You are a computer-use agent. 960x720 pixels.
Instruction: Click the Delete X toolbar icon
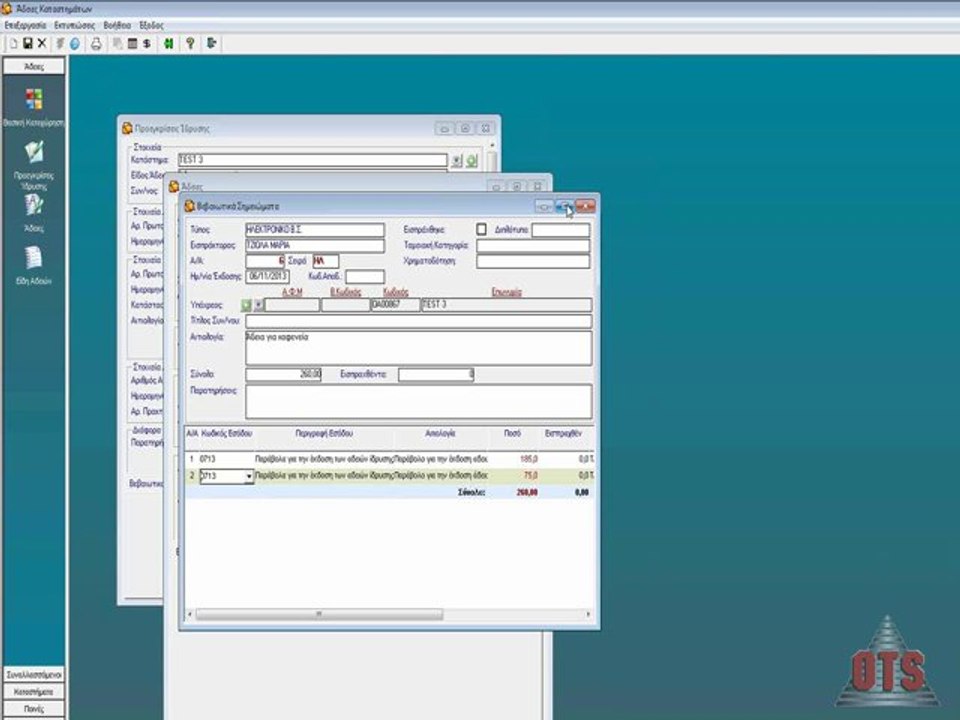click(42, 43)
